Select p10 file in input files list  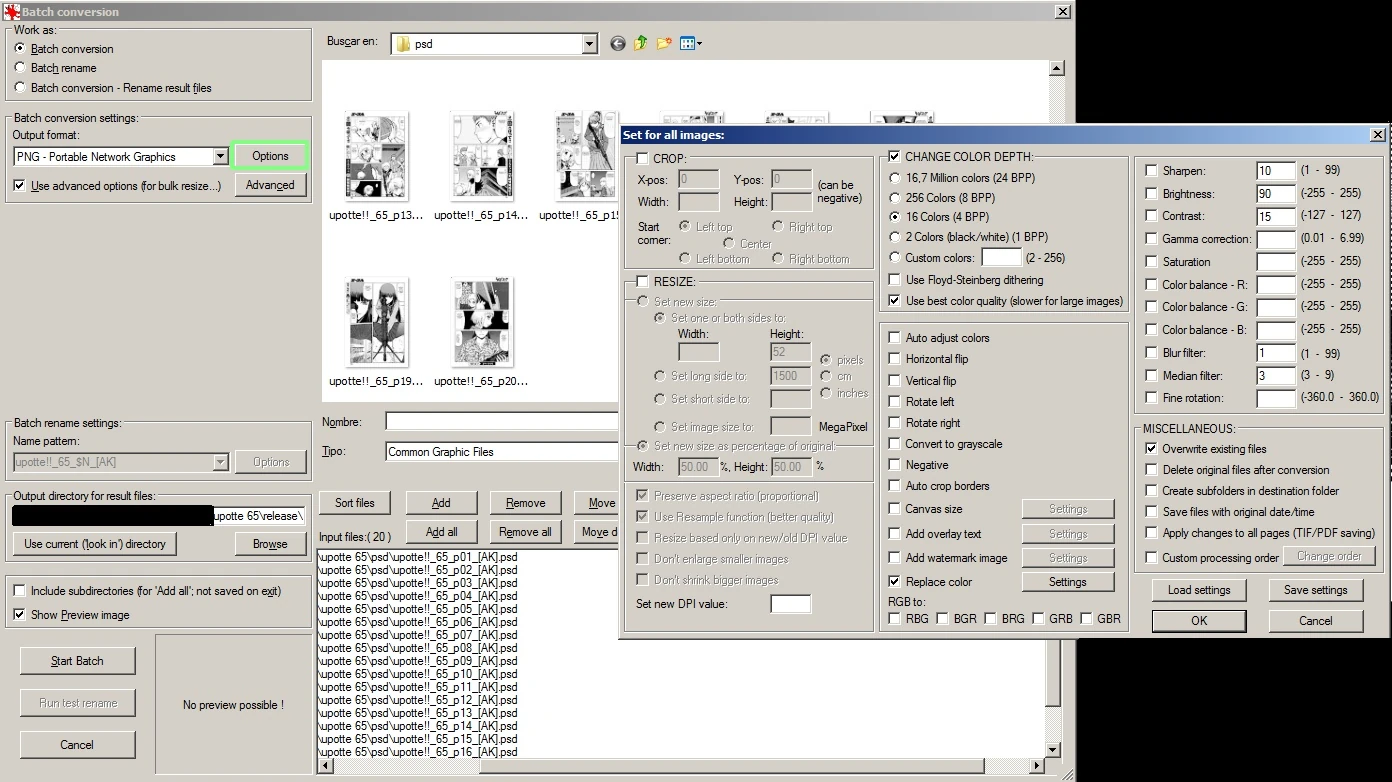click(418, 674)
